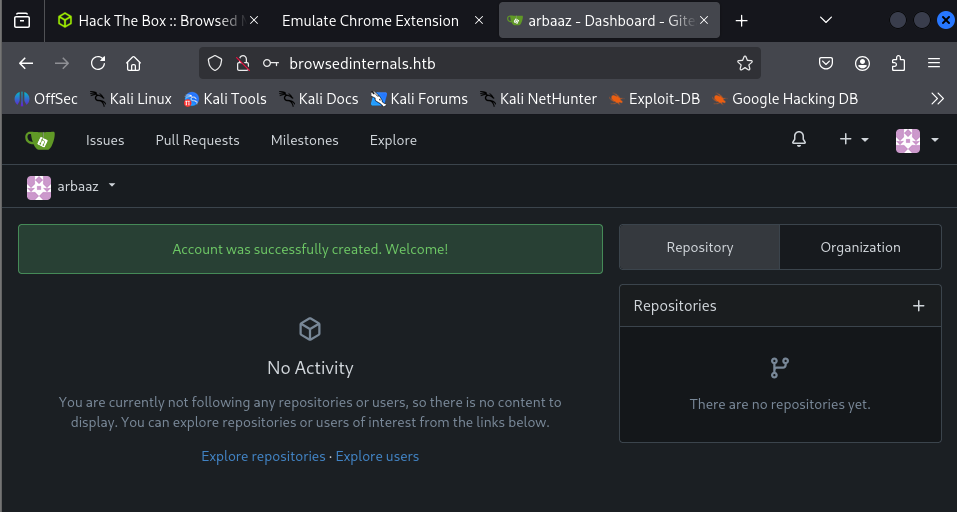This screenshot has height=512, width=957.
Task: Click the URL address bar
Action: click(500, 63)
